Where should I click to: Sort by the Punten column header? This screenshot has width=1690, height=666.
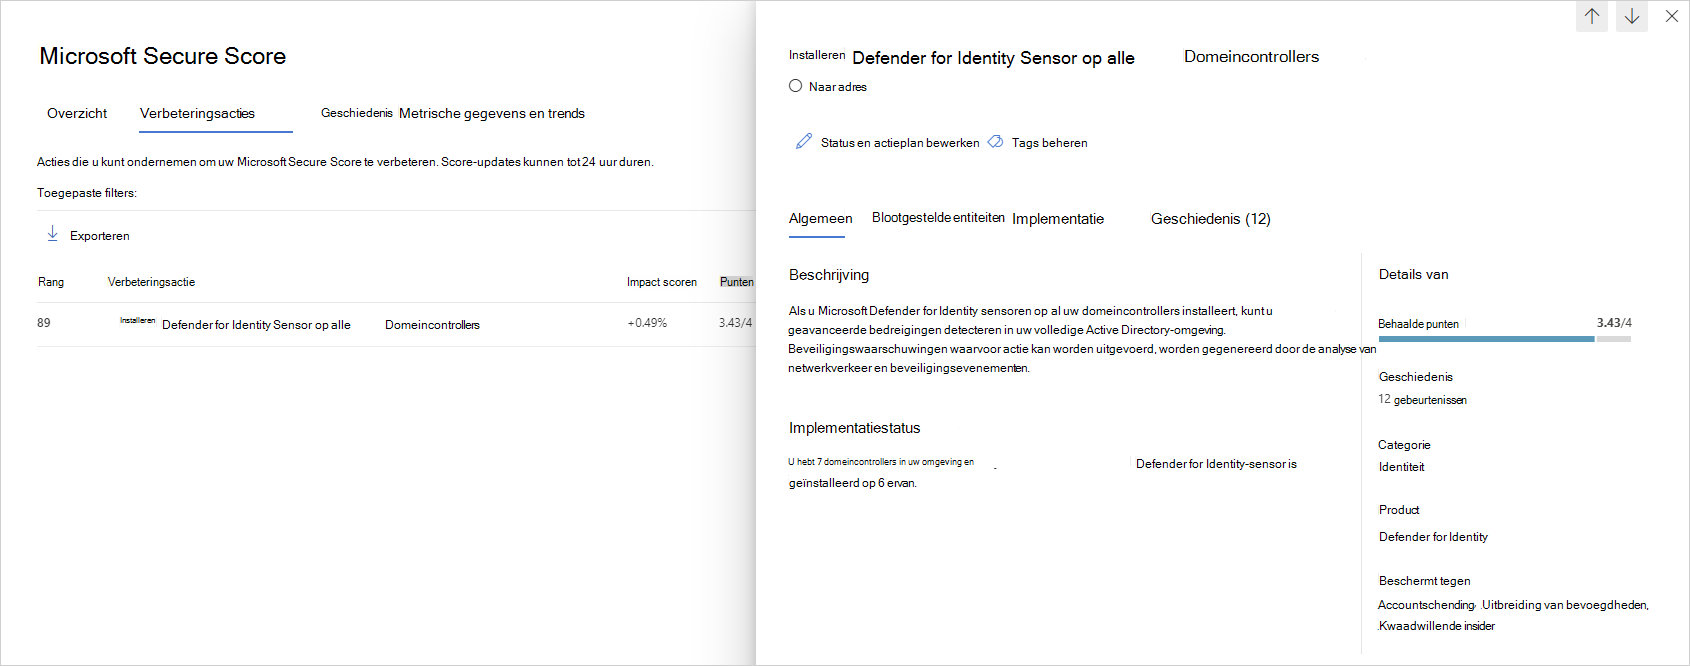point(737,282)
